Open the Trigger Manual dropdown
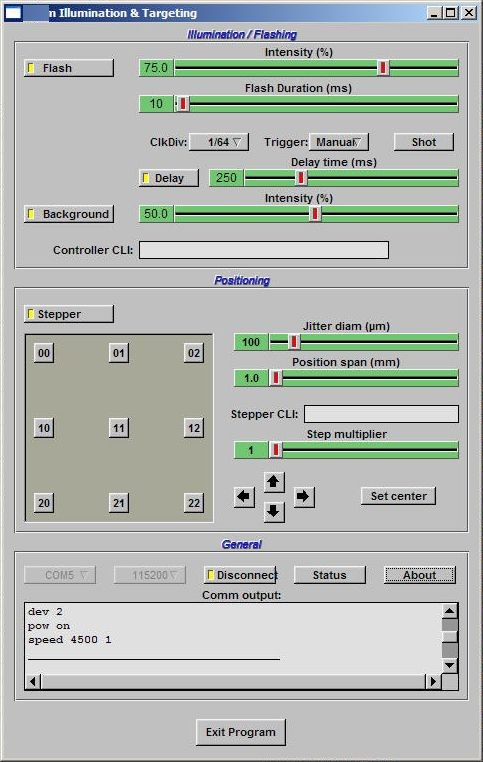This screenshot has width=483, height=762. pyautogui.click(x=339, y=142)
